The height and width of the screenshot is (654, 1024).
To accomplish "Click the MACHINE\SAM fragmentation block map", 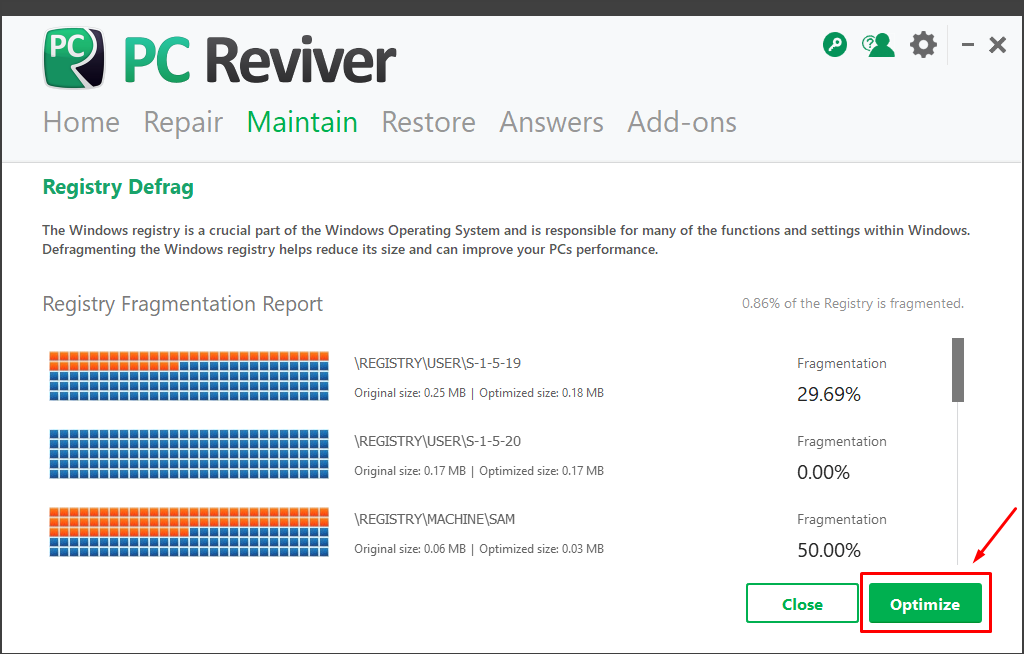I will tap(189, 532).
